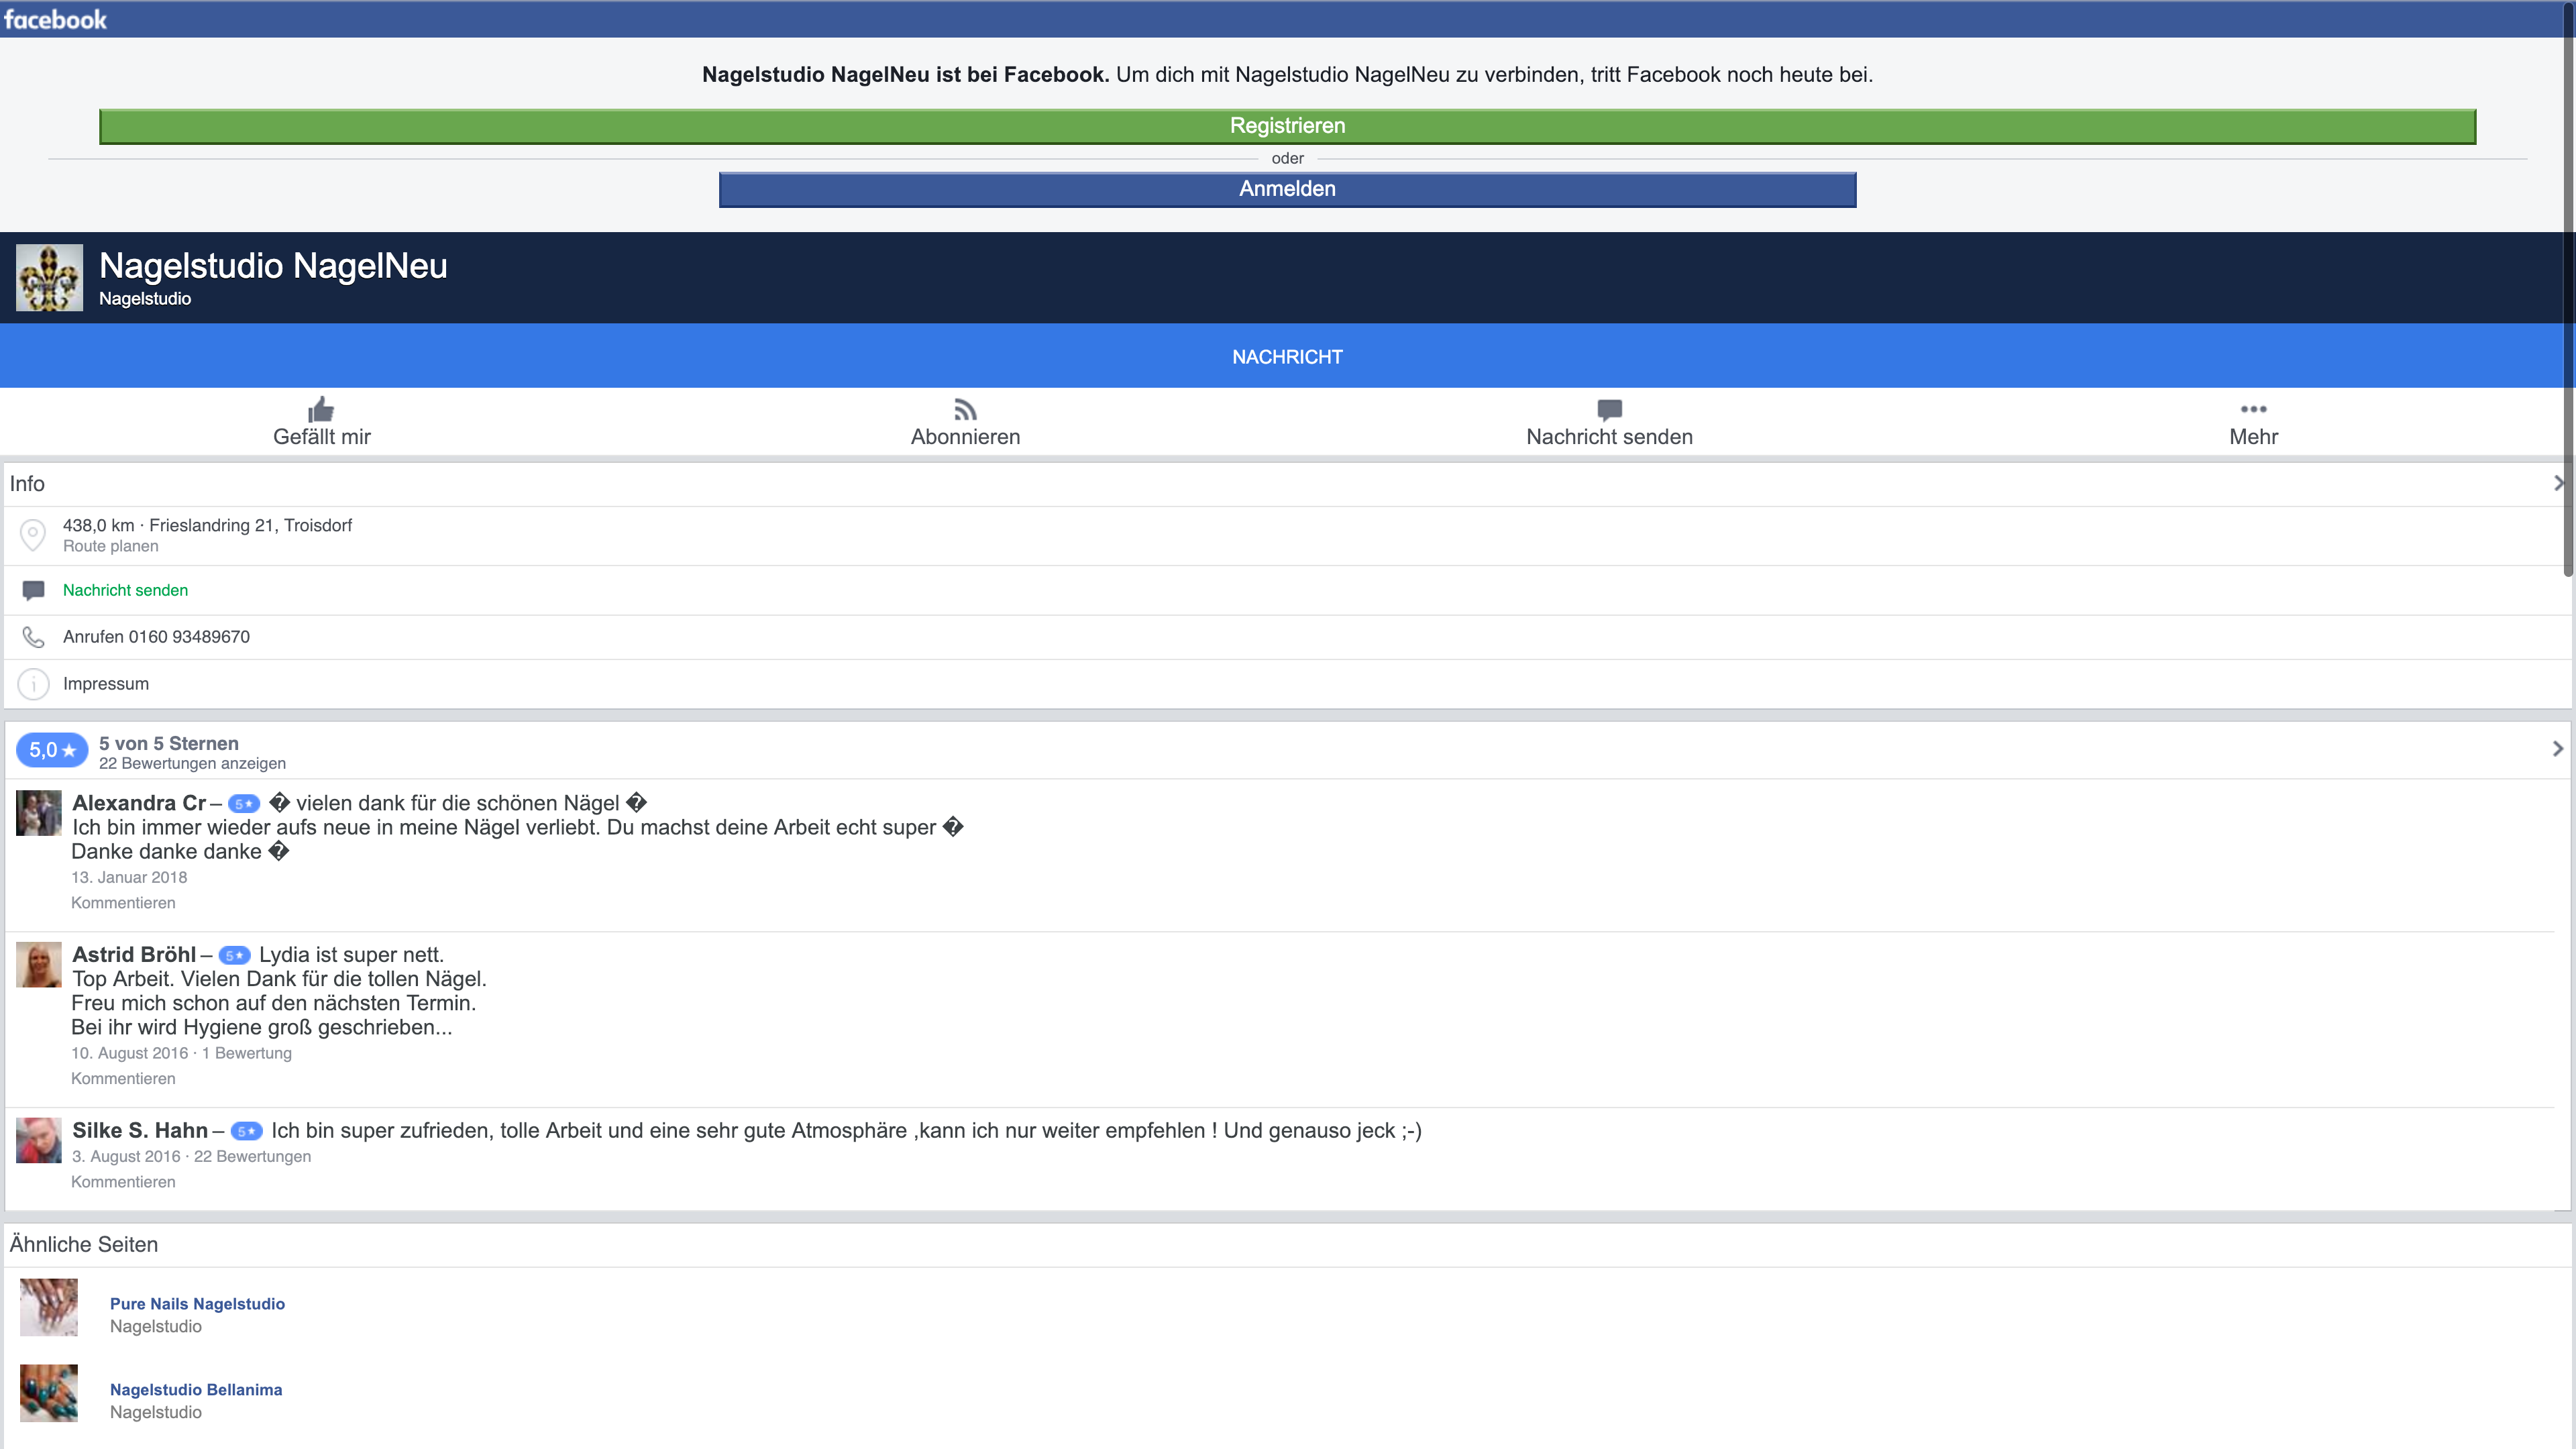This screenshot has height=1449, width=2576.
Task: Open the Pure Nails Nagelstudio thumbnail
Action: (x=49, y=1307)
